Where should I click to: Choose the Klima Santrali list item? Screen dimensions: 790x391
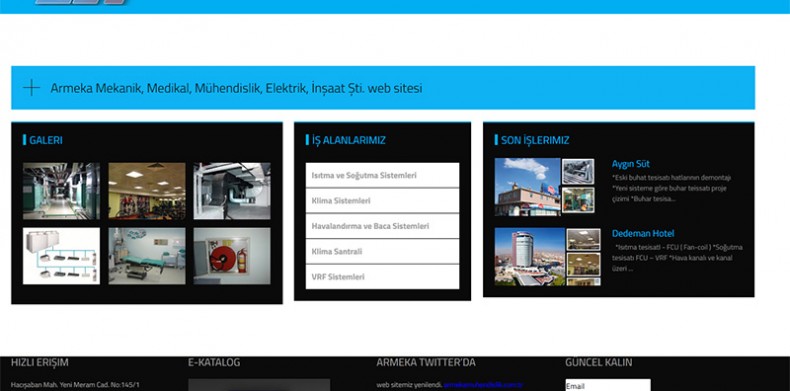pos(382,251)
